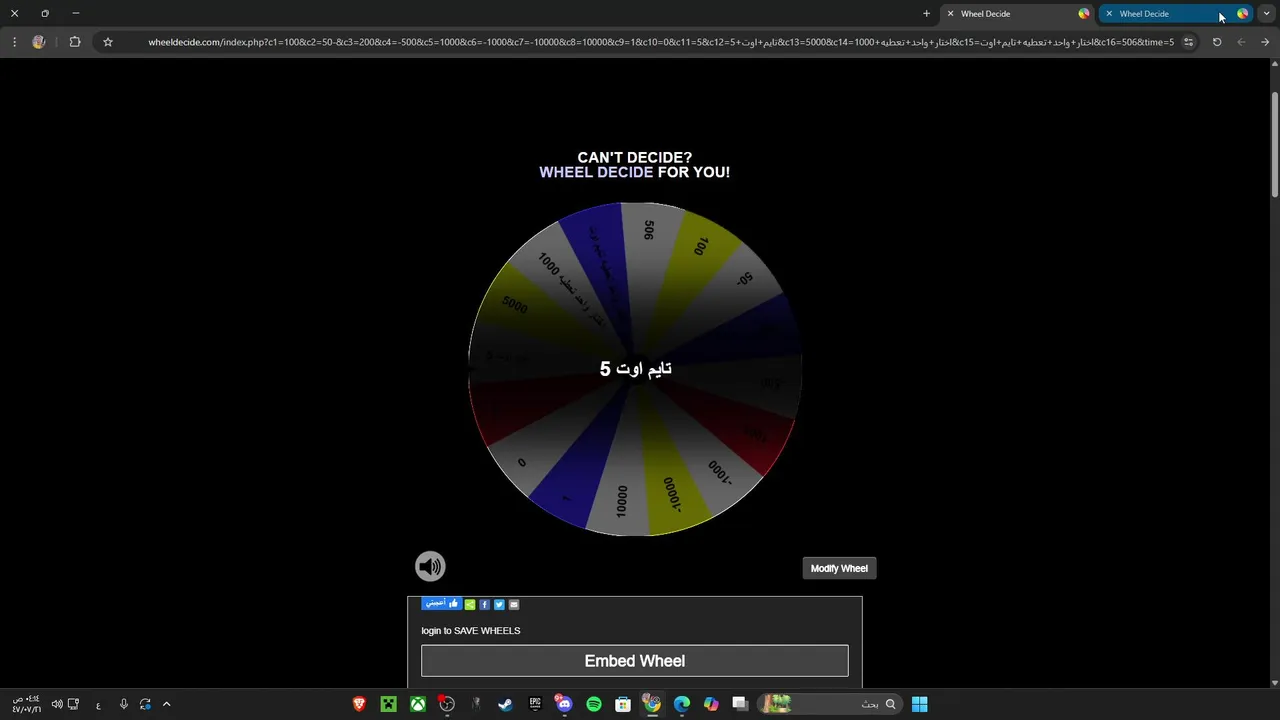This screenshot has height=720, width=1280.
Task: Open Copilot from the taskbar
Action: pyautogui.click(x=711, y=704)
